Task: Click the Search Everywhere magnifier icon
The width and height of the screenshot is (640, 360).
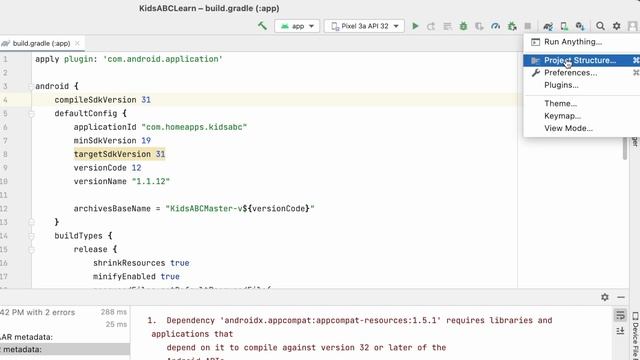Action: click(600, 26)
